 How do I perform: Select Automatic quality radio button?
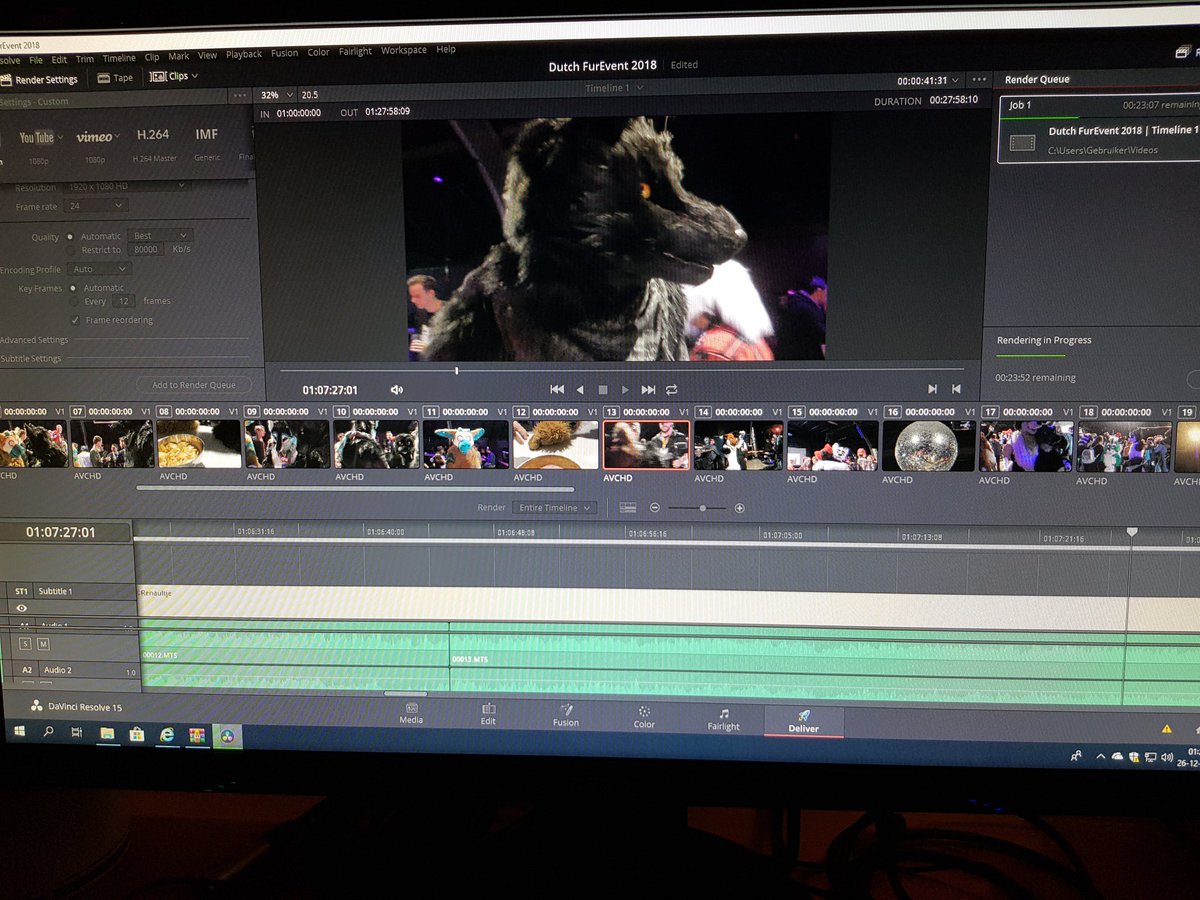coord(70,237)
